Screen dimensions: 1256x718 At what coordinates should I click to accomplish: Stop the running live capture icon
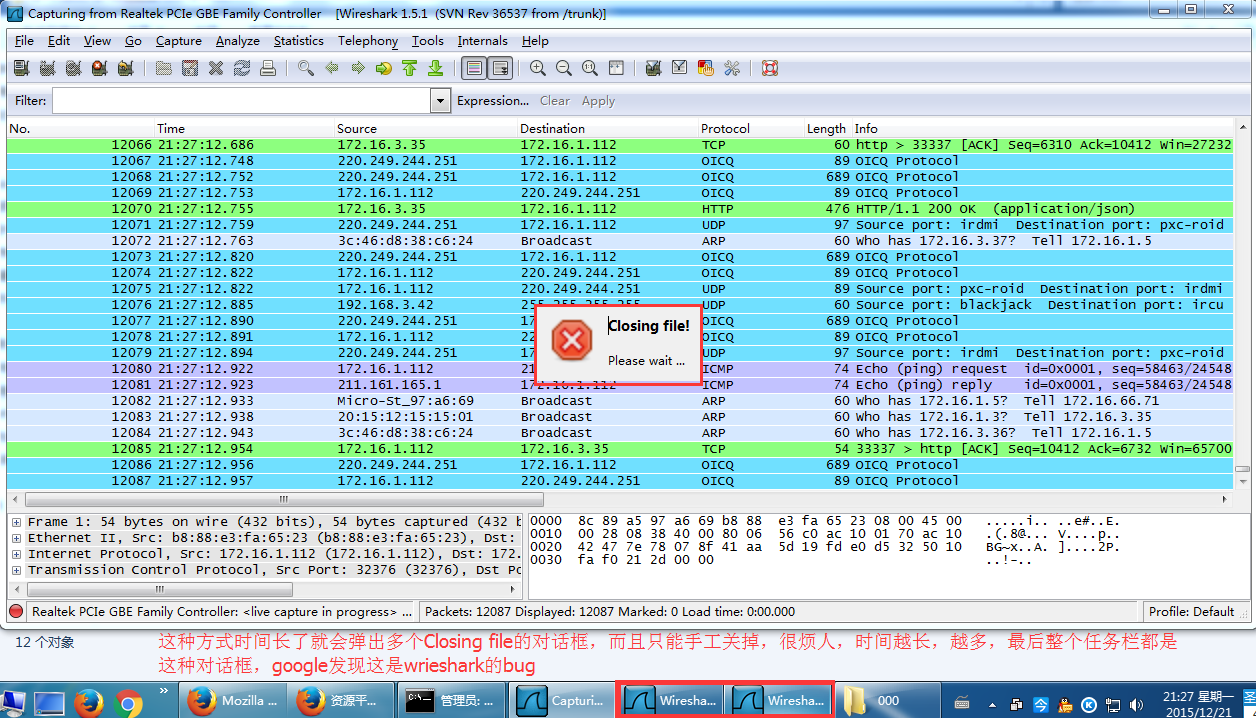point(99,68)
